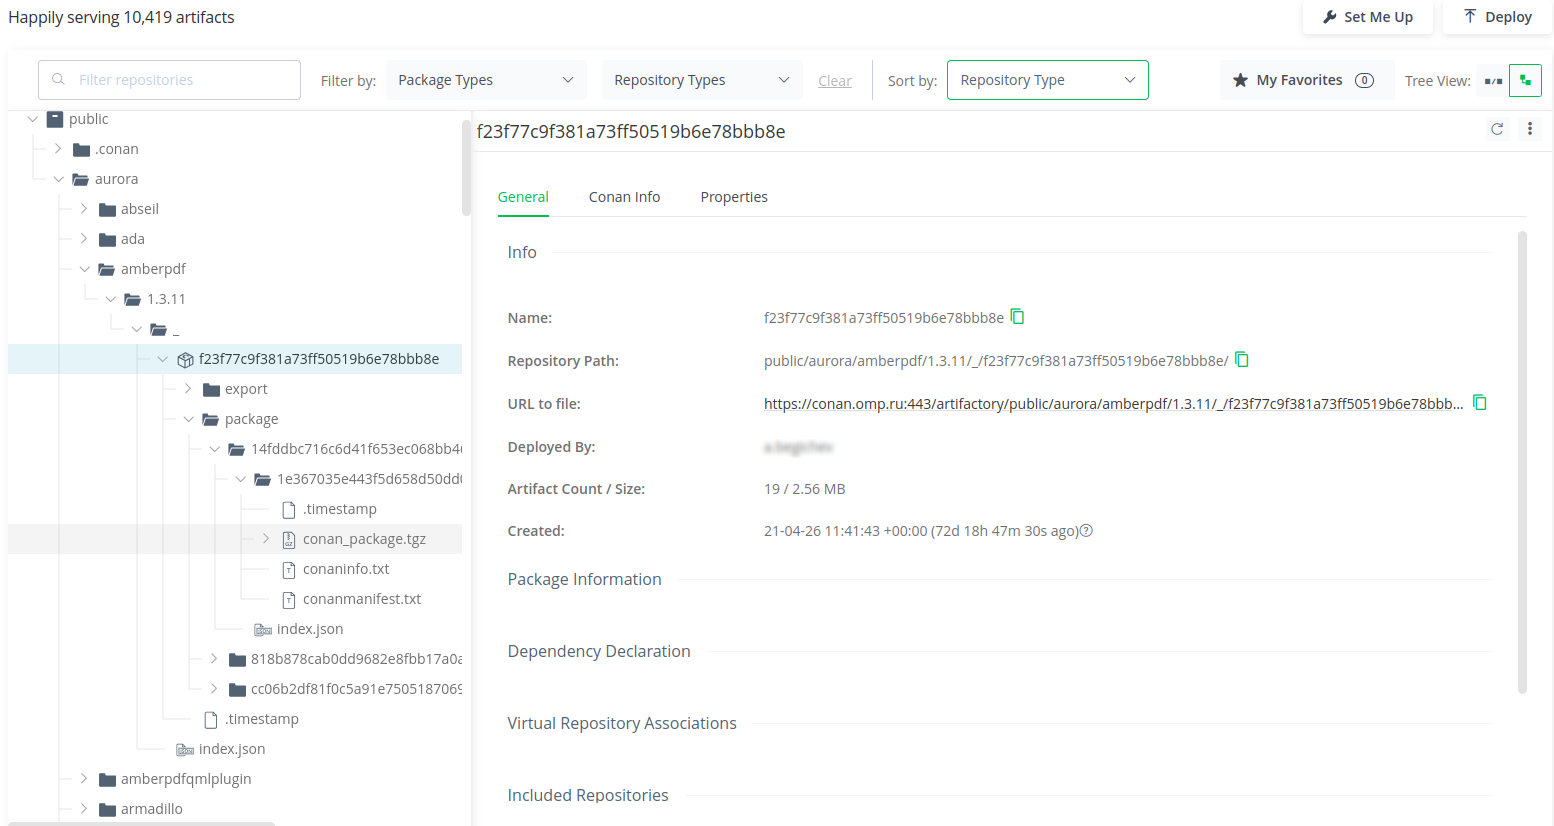Click the abseil folder icon

point(108,210)
